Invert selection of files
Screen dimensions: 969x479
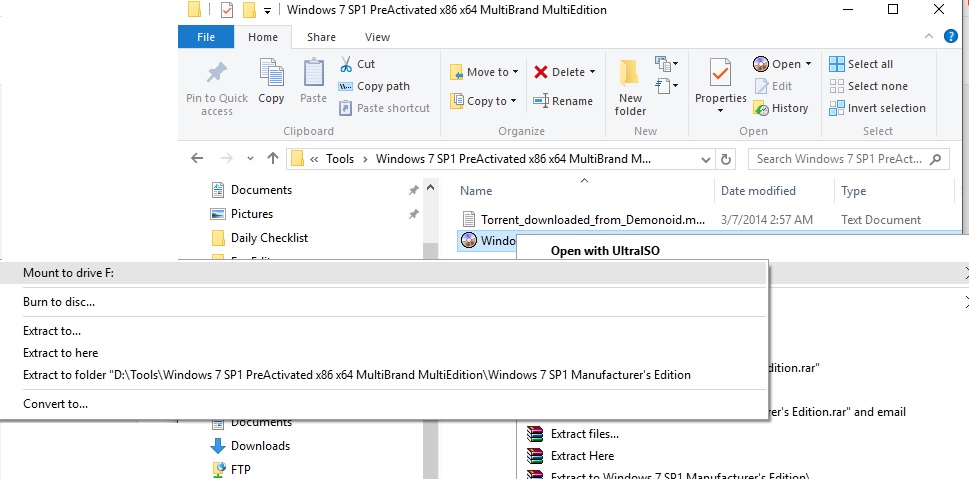tap(878, 108)
